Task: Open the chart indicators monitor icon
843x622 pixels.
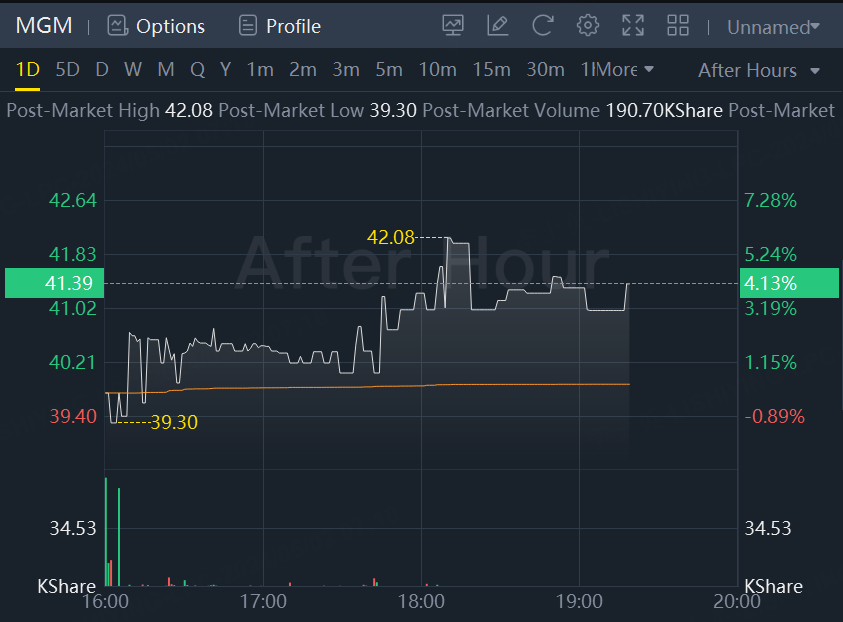Action: tap(453, 26)
